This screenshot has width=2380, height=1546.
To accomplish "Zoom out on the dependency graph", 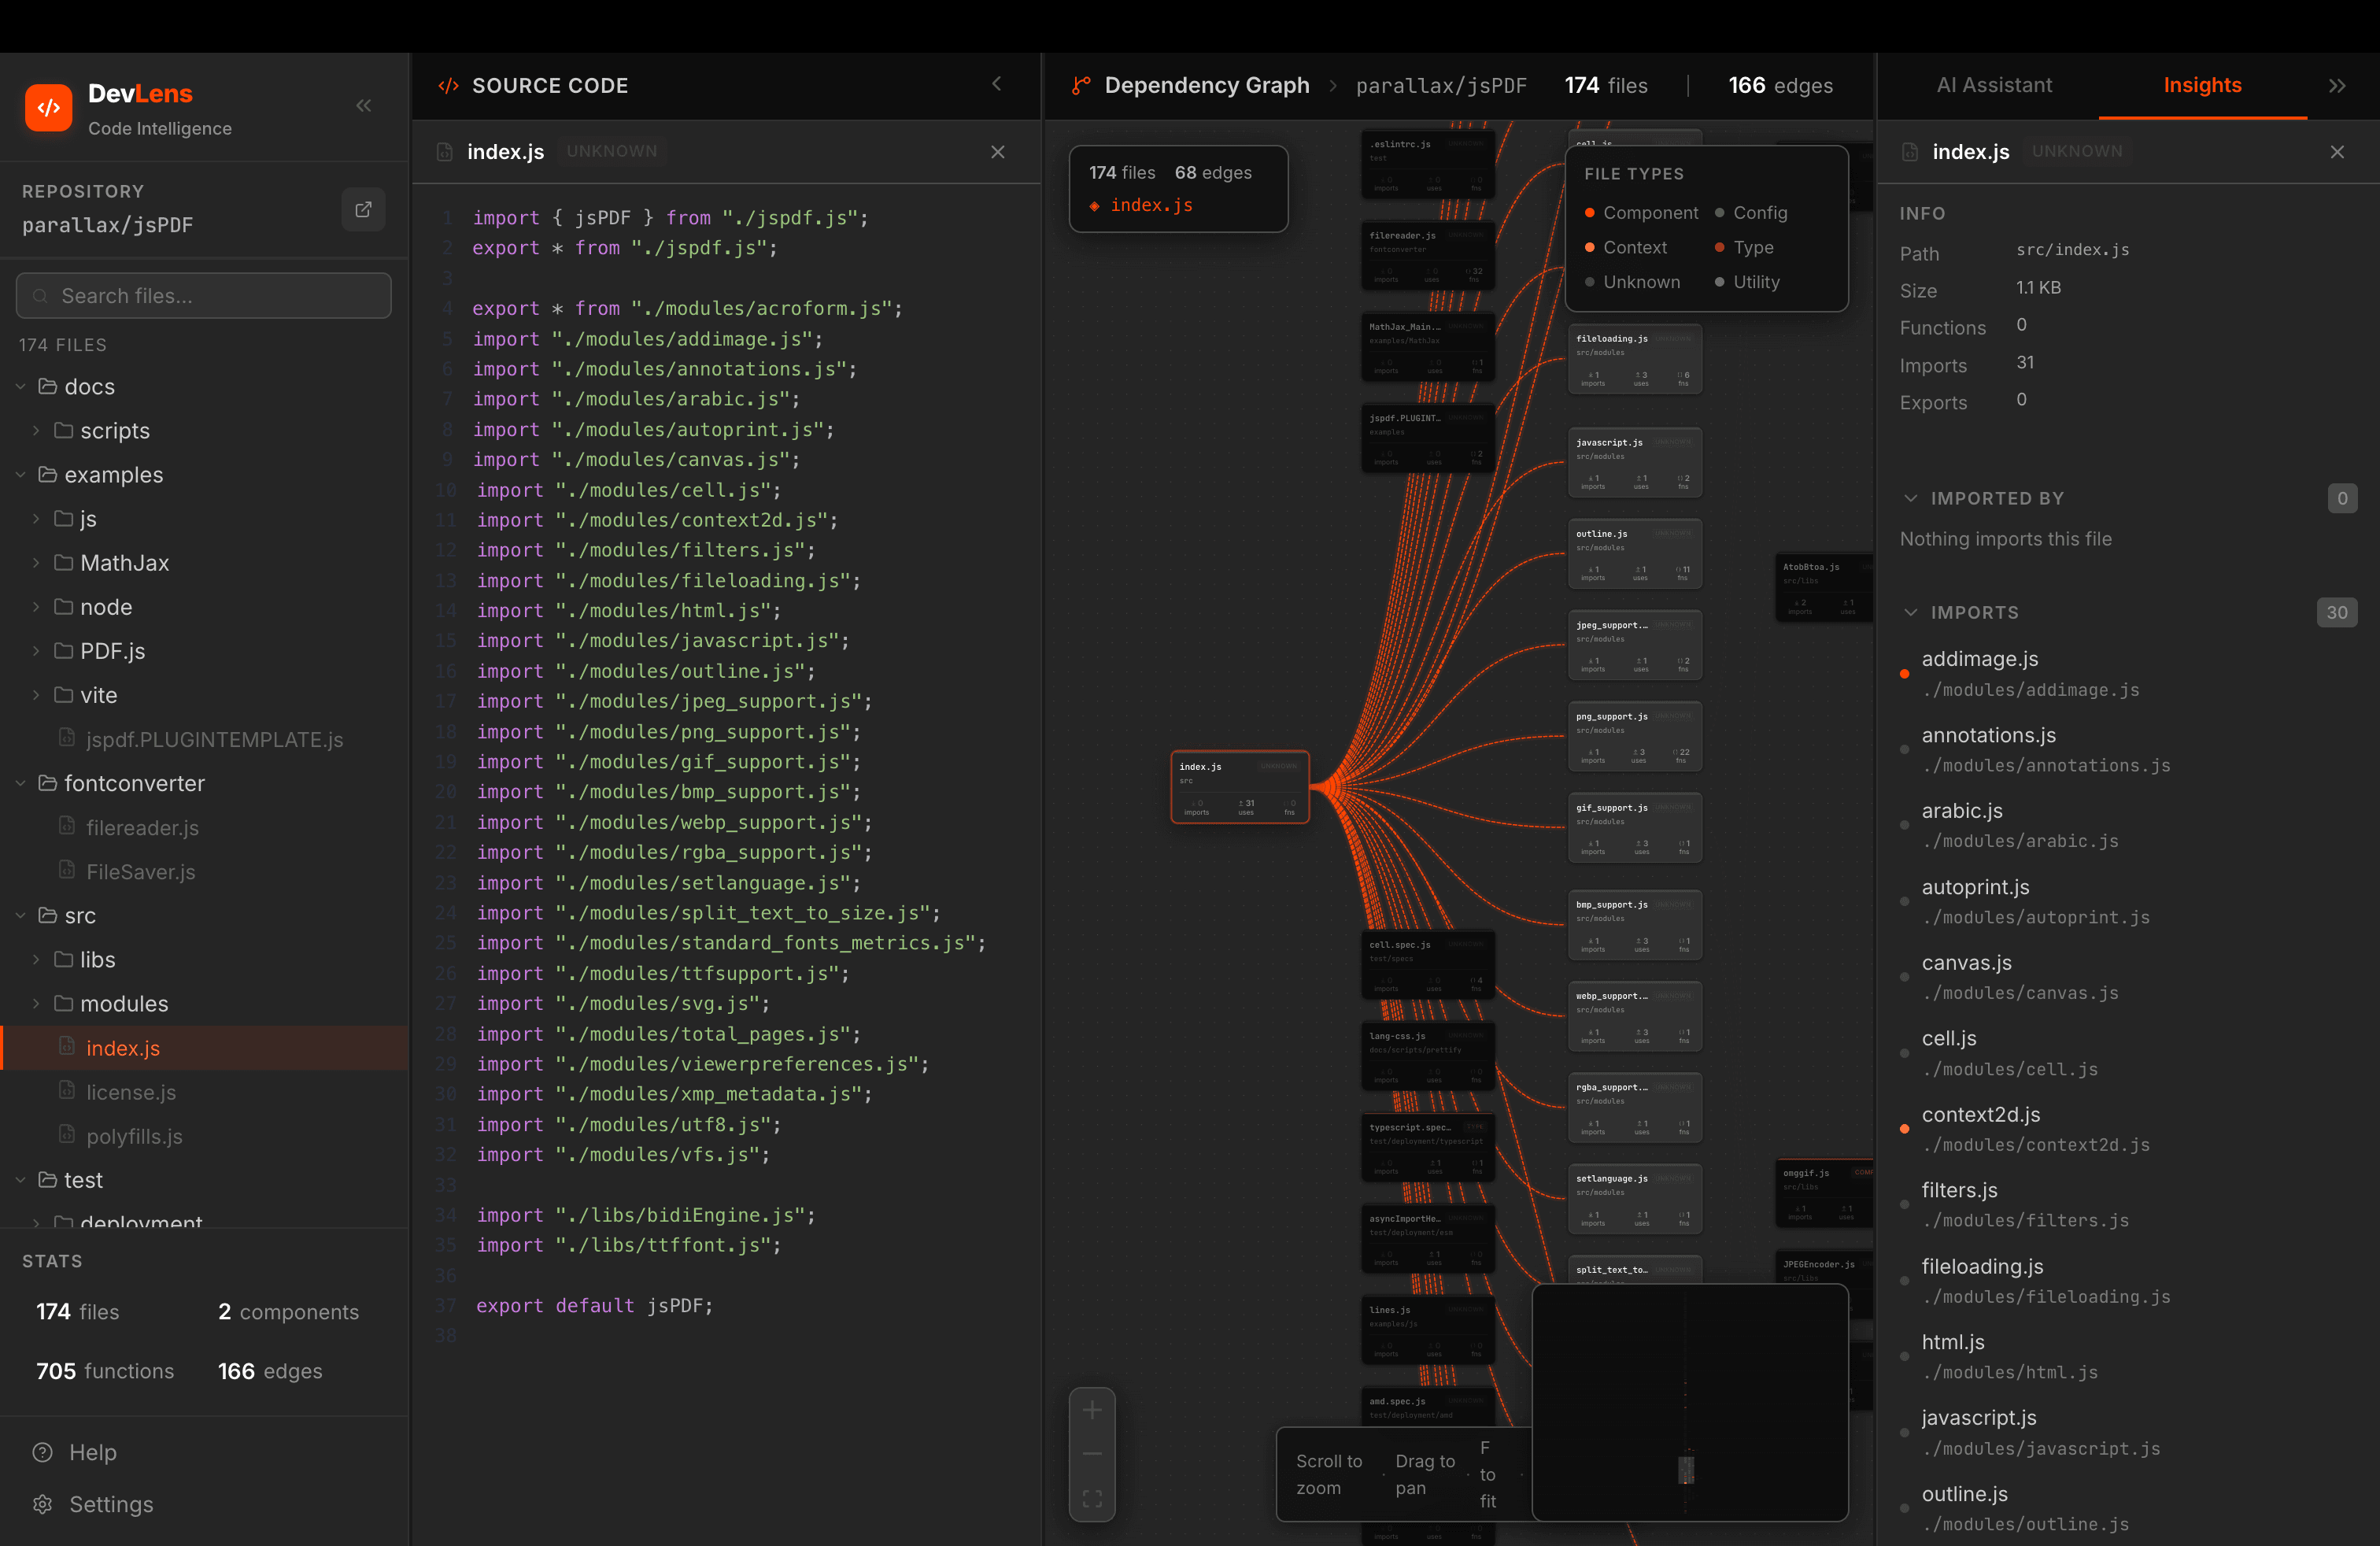I will [x=1092, y=1454].
